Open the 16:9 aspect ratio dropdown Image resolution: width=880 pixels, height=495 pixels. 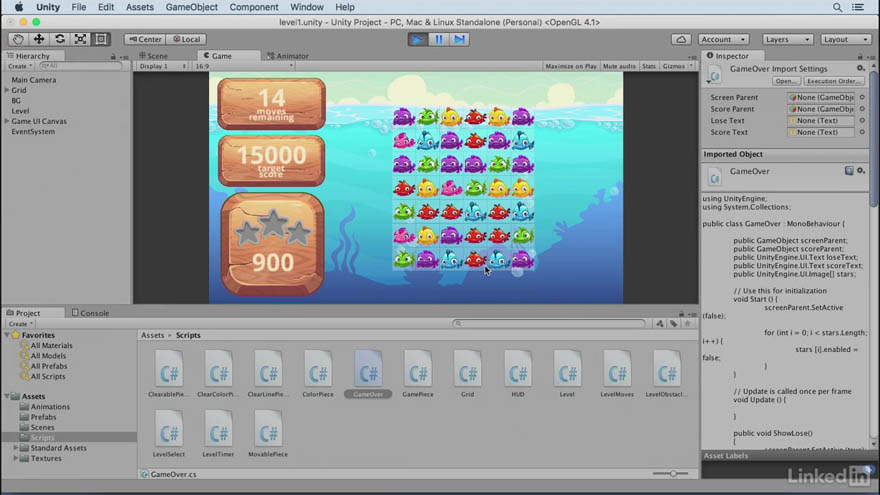[x=244, y=66]
